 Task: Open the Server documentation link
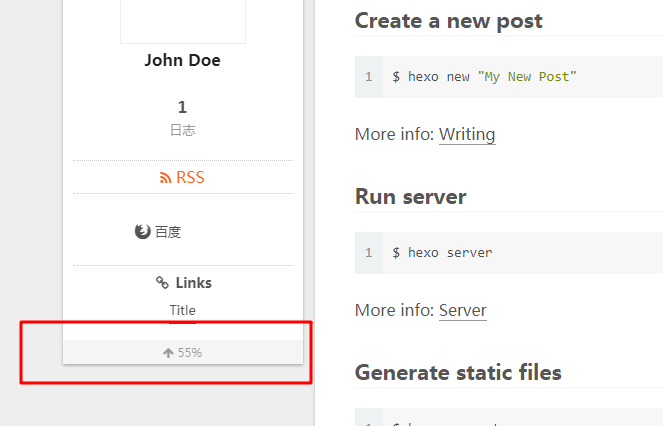pos(463,310)
